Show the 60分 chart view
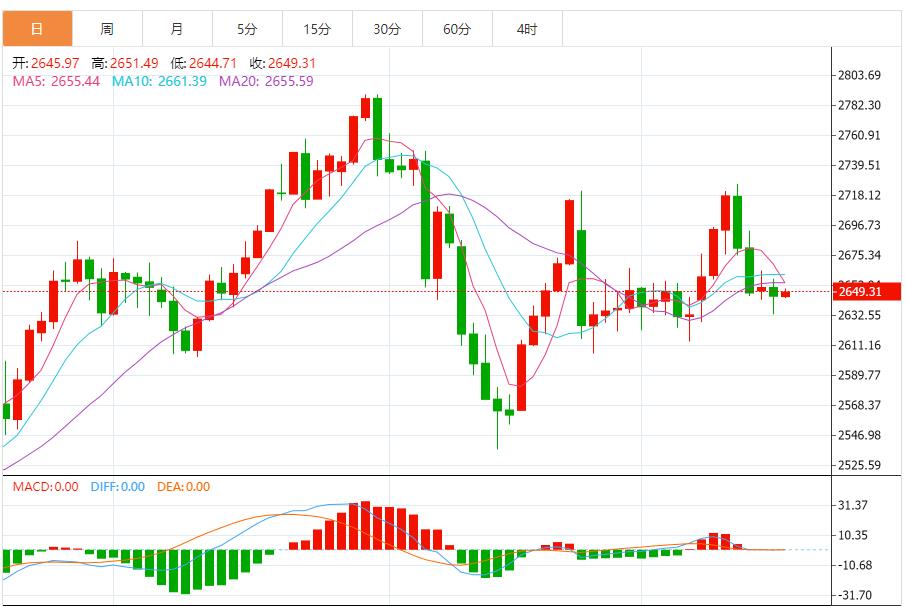The image size is (907, 606). point(457,29)
